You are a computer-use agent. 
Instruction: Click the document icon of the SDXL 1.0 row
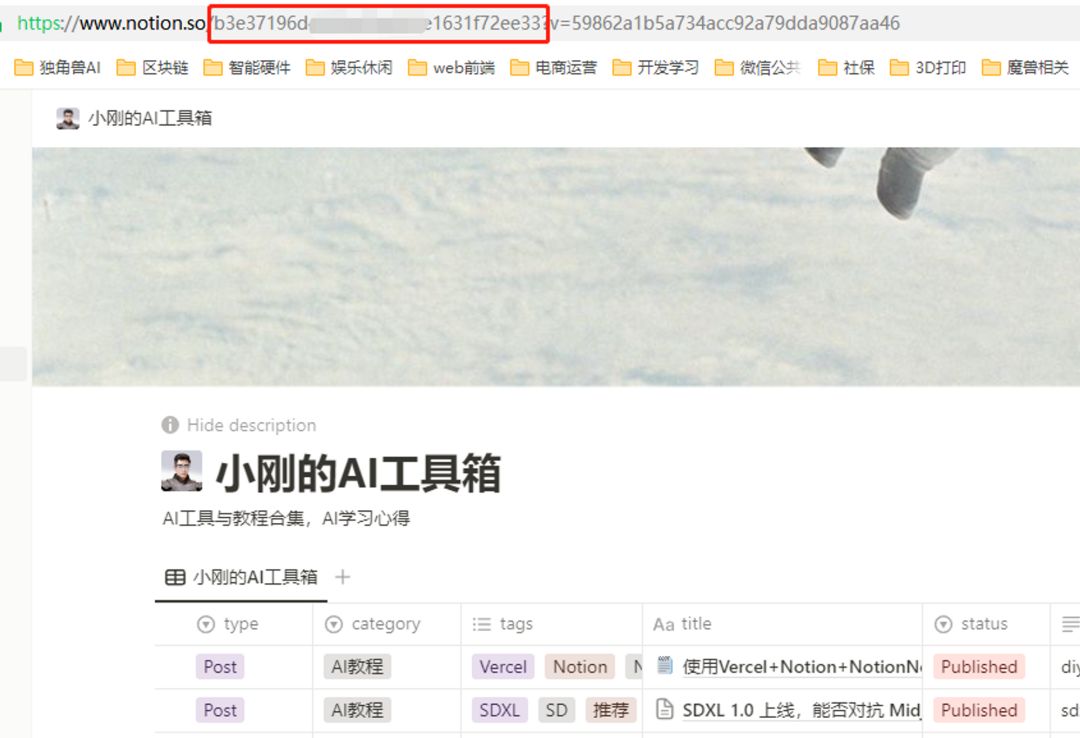pyautogui.click(x=665, y=710)
